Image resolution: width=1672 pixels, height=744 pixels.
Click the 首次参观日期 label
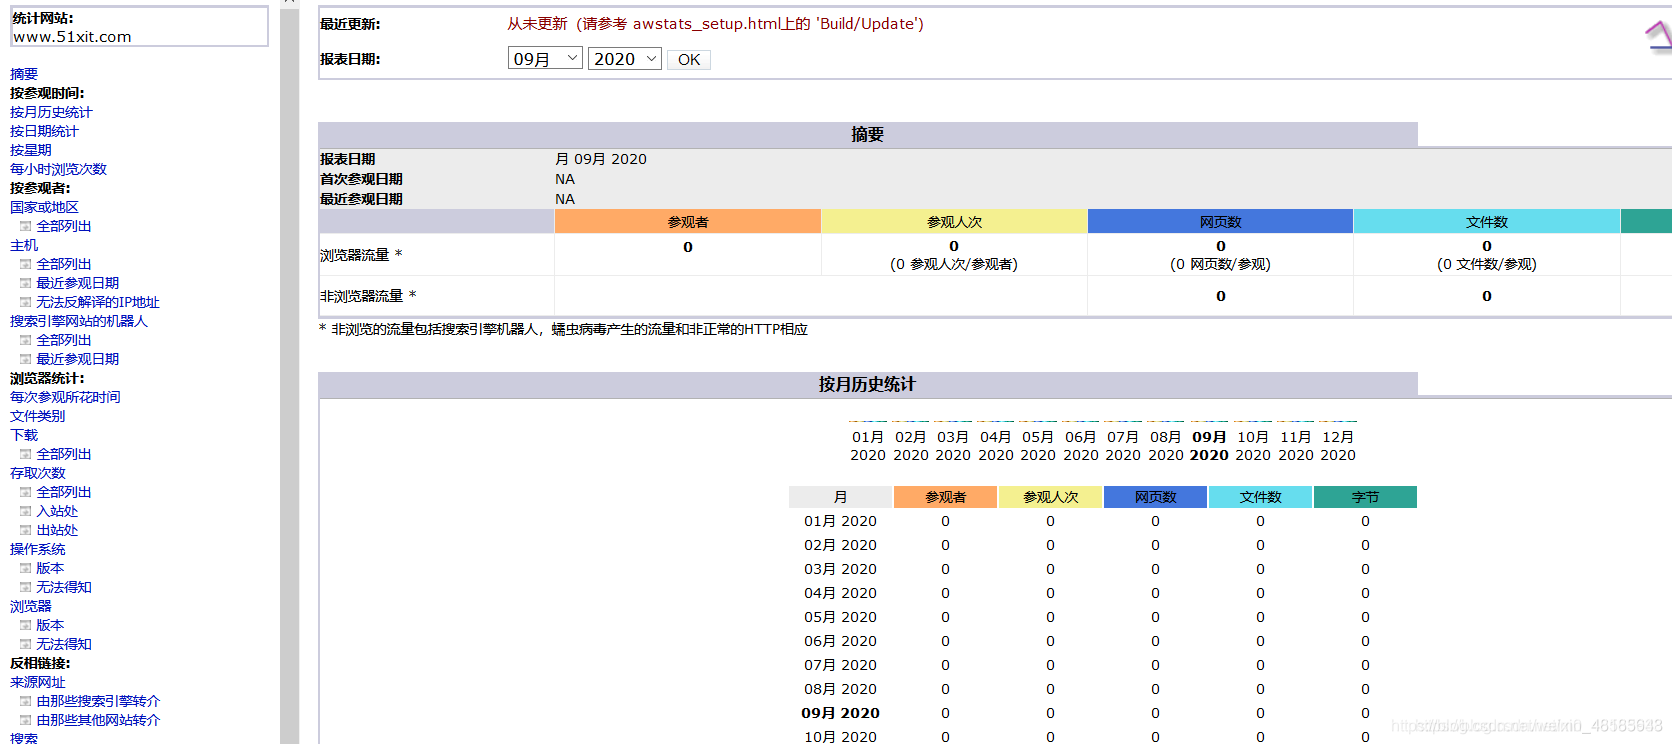(361, 179)
